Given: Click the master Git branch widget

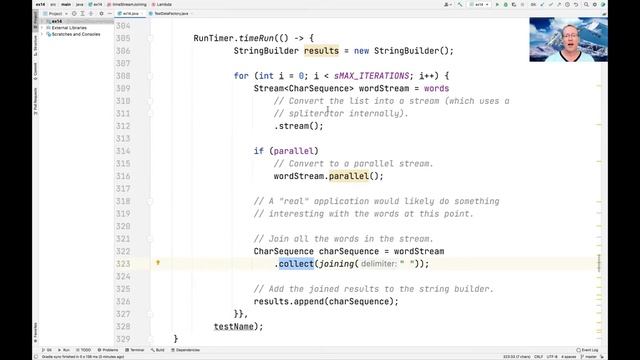Looking at the screenshot, I should pyautogui.click(x=589, y=357).
